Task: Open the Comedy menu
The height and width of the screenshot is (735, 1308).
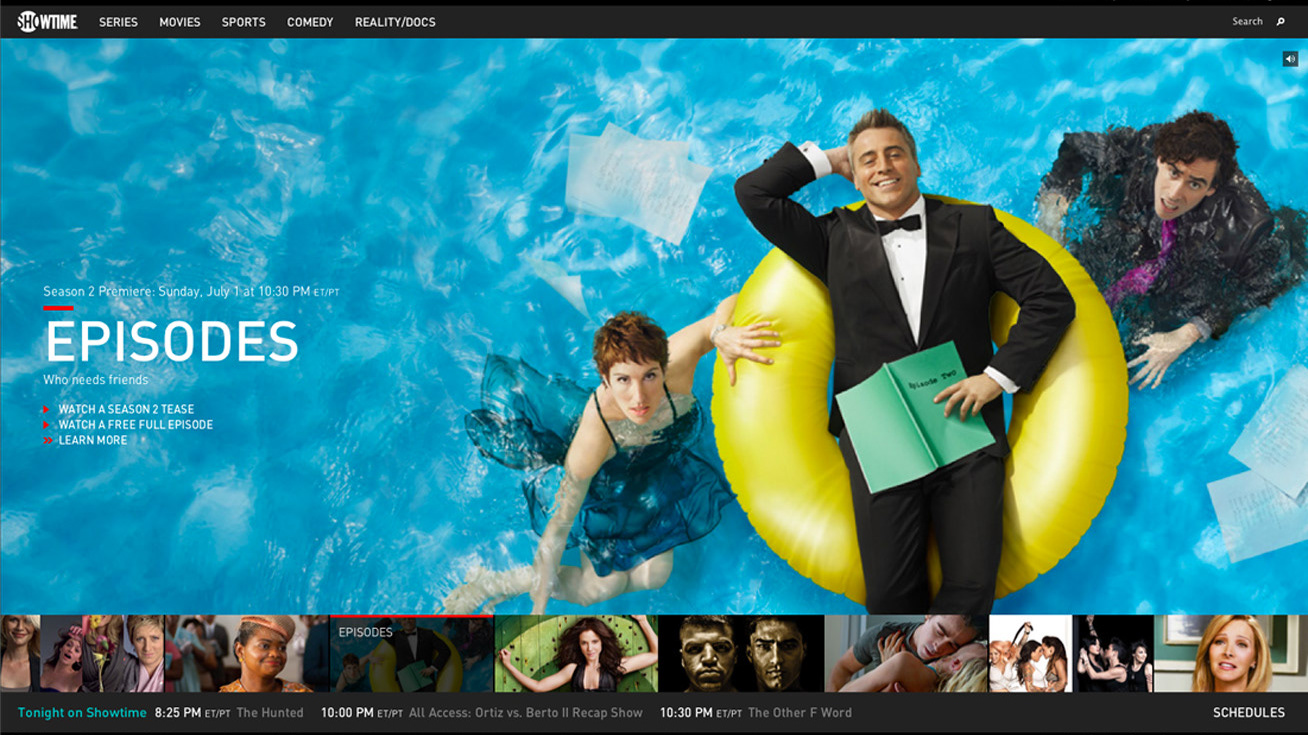Action: (x=310, y=22)
